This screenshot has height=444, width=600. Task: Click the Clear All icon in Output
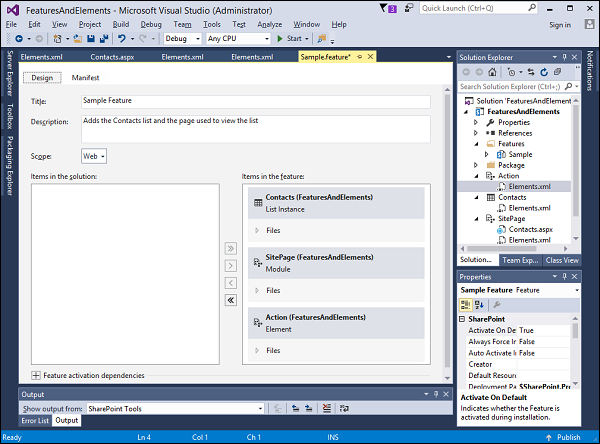[x=326, y=409]
